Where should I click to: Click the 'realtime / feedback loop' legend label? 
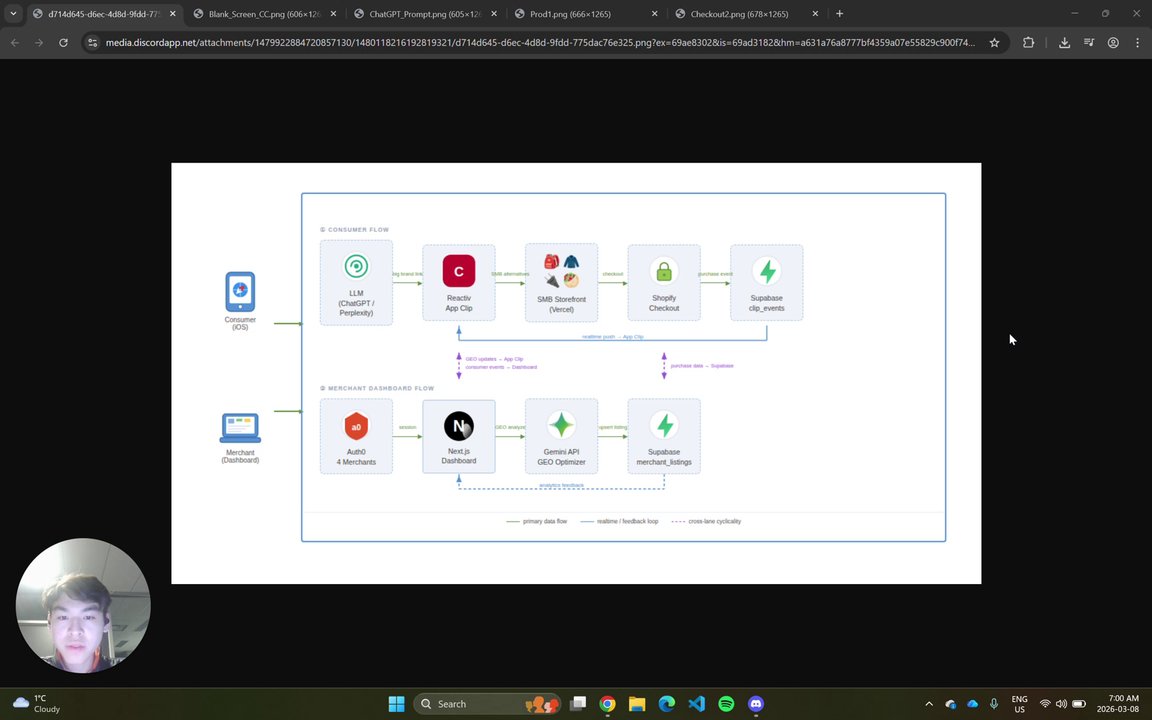627,522
